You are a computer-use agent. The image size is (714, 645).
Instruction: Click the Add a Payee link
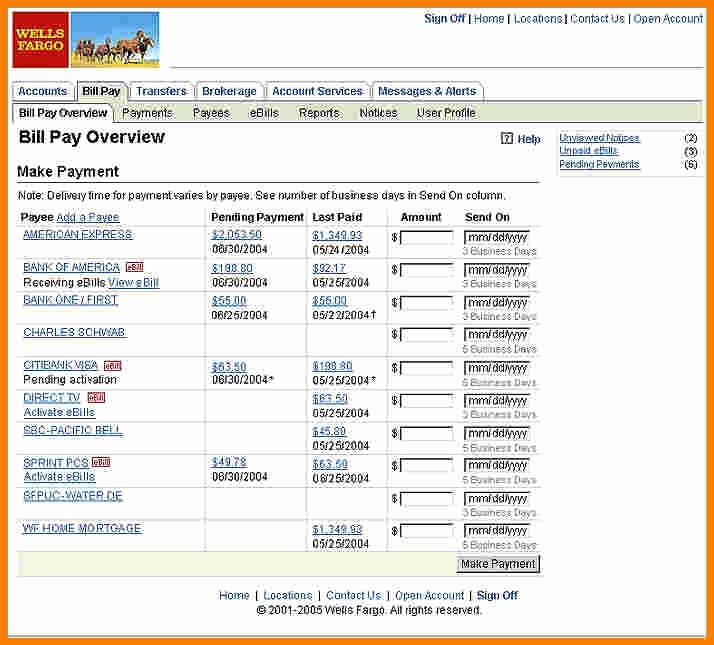pos(88,217)
